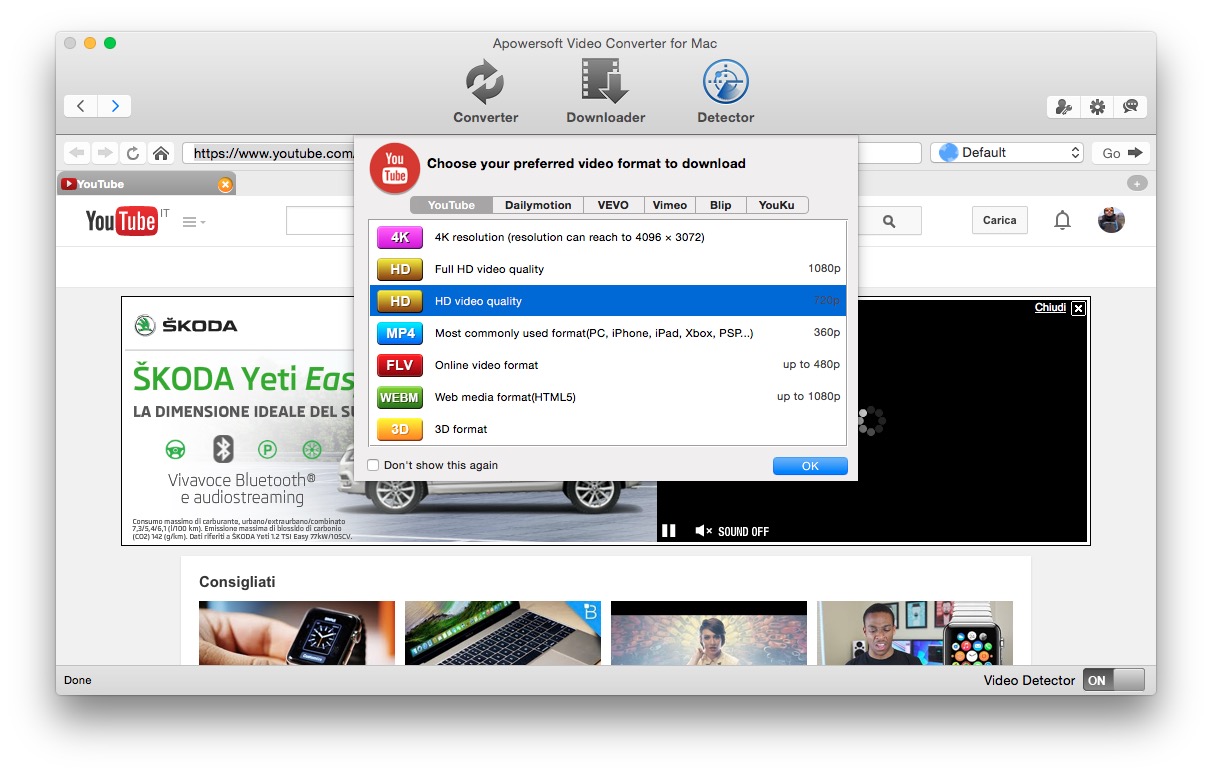The image size is (1212, 775).
Task: Open the feedback chat icon
Action: point(1130,107)
